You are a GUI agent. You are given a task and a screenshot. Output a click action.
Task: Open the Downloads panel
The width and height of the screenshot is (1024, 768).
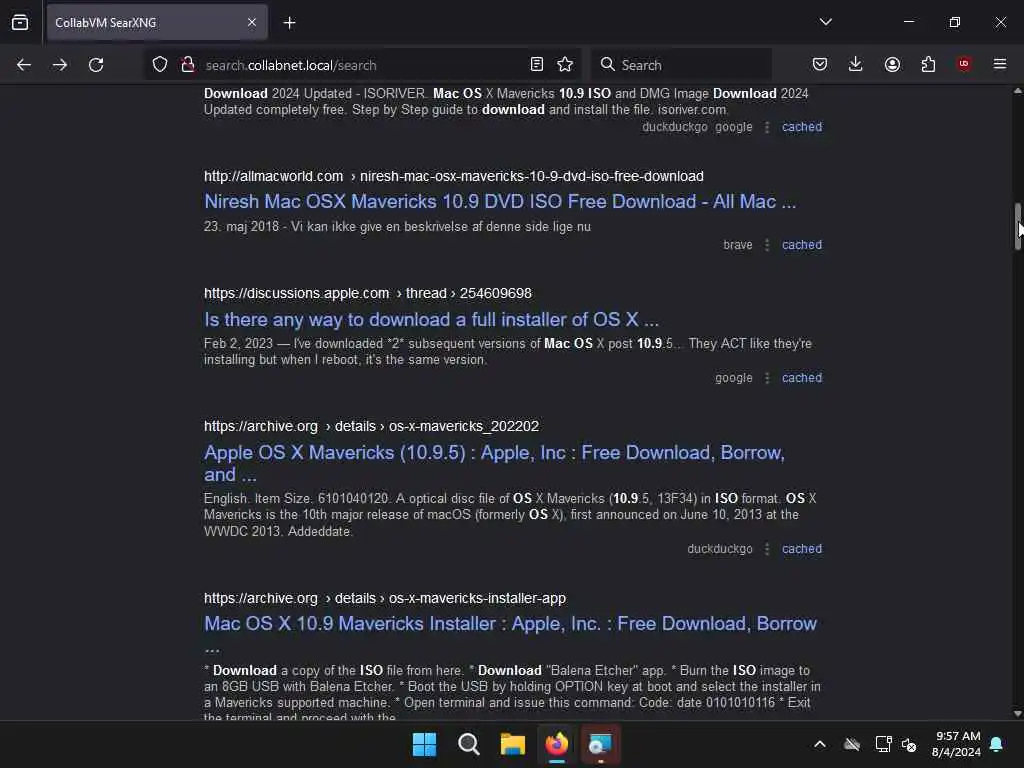(x=856, y=64)
